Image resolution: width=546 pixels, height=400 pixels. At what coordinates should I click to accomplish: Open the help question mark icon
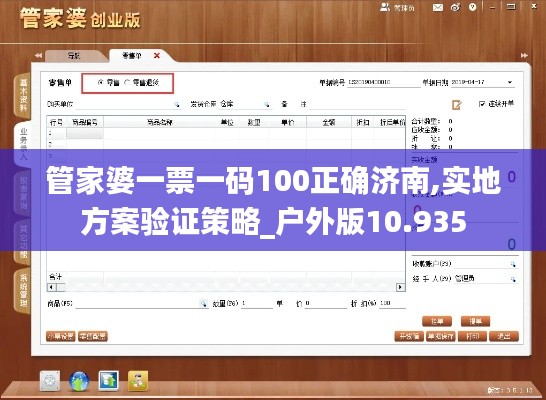[x=473, y=7]
